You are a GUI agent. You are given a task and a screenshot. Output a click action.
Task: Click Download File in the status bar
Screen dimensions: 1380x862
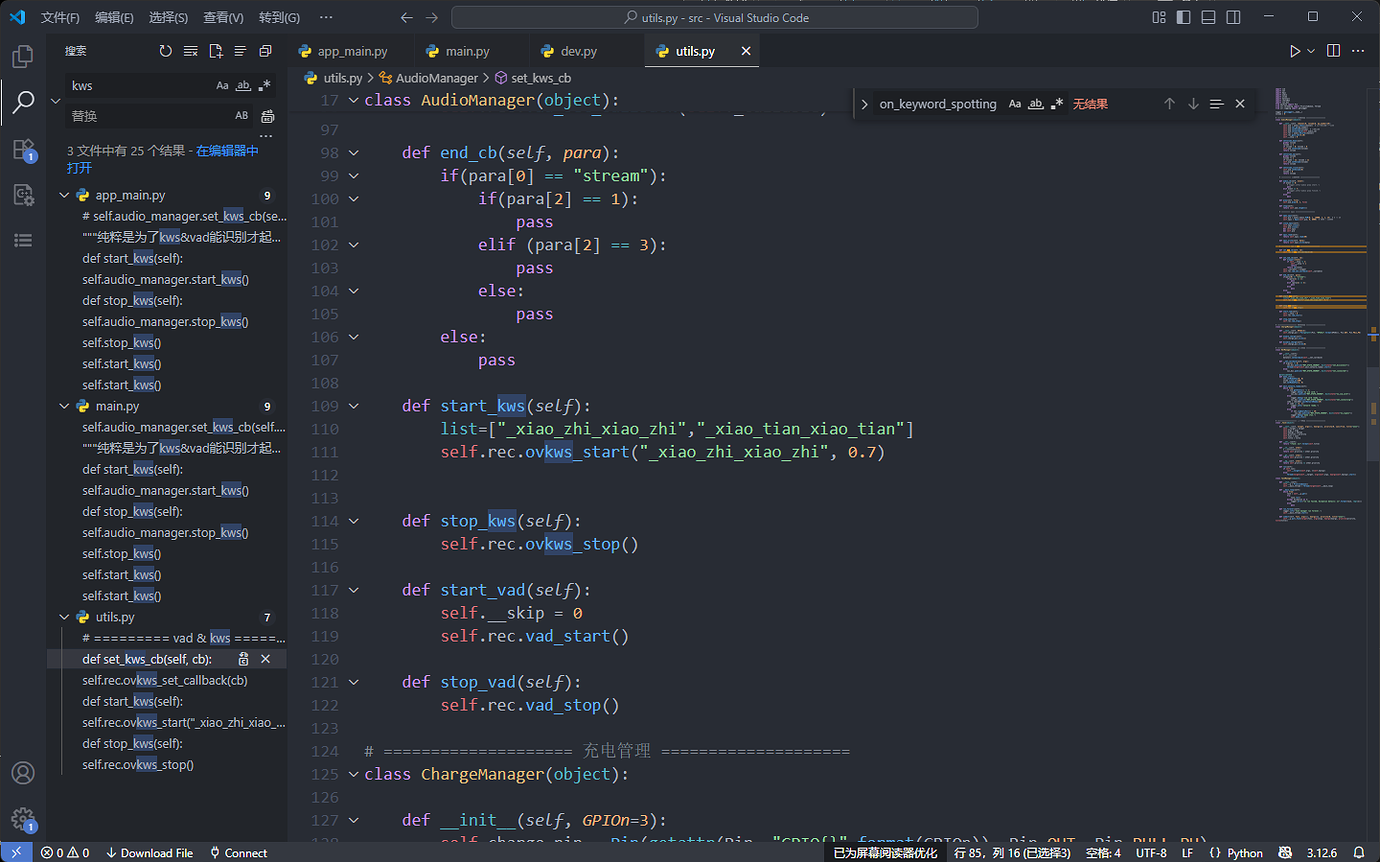click(x=149, y=853)
